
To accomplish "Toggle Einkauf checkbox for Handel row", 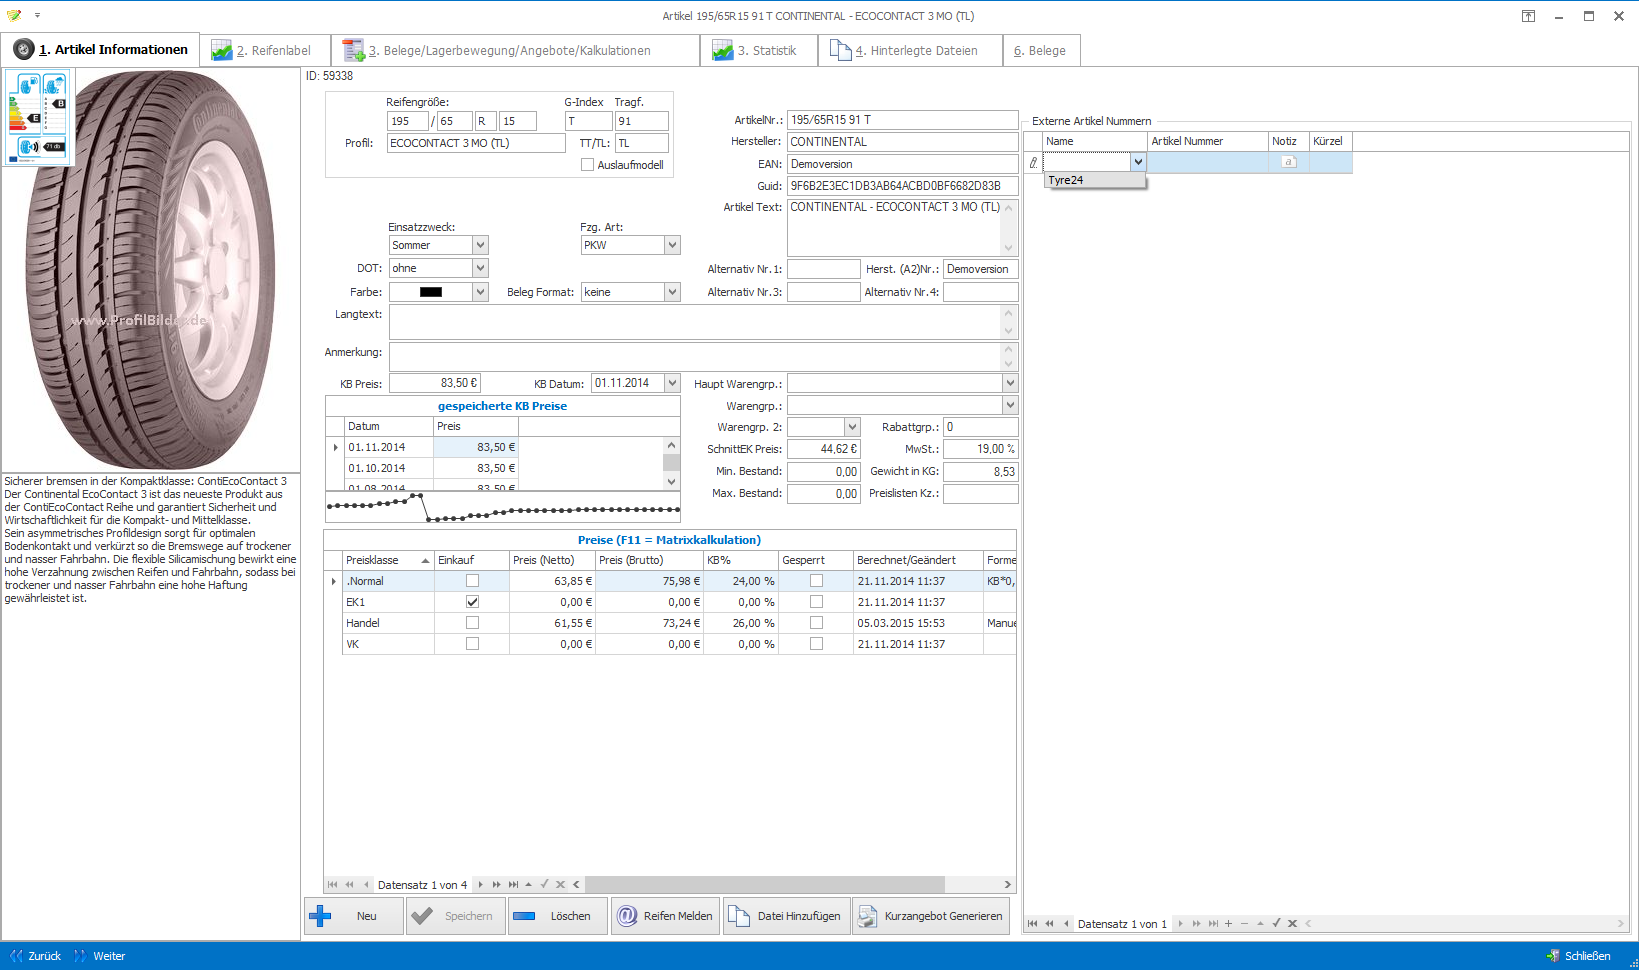I will (472, 623).
